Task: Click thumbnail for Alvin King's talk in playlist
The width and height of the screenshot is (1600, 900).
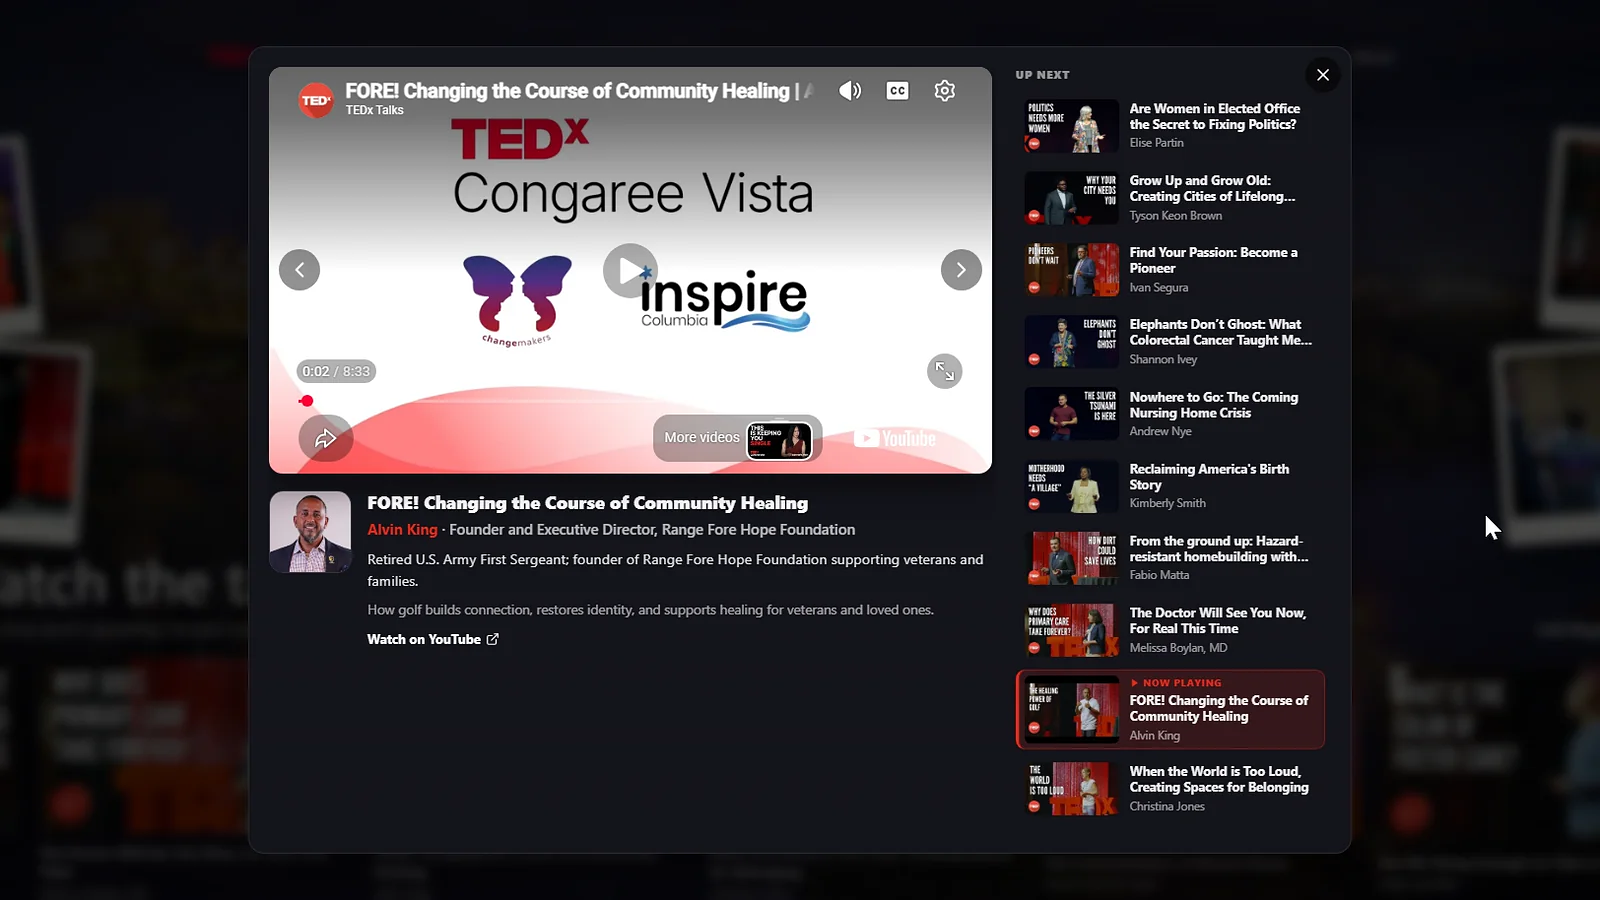Action: (x=1072, y=710)
